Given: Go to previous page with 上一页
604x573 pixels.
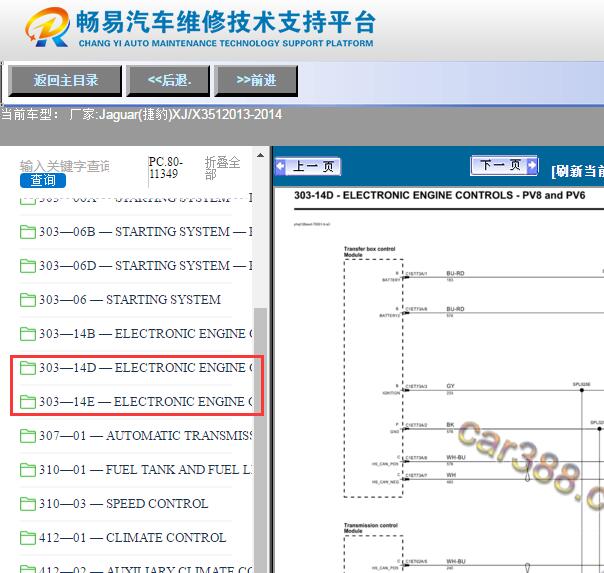Looking at the screenshot, I should pos(308,167).
